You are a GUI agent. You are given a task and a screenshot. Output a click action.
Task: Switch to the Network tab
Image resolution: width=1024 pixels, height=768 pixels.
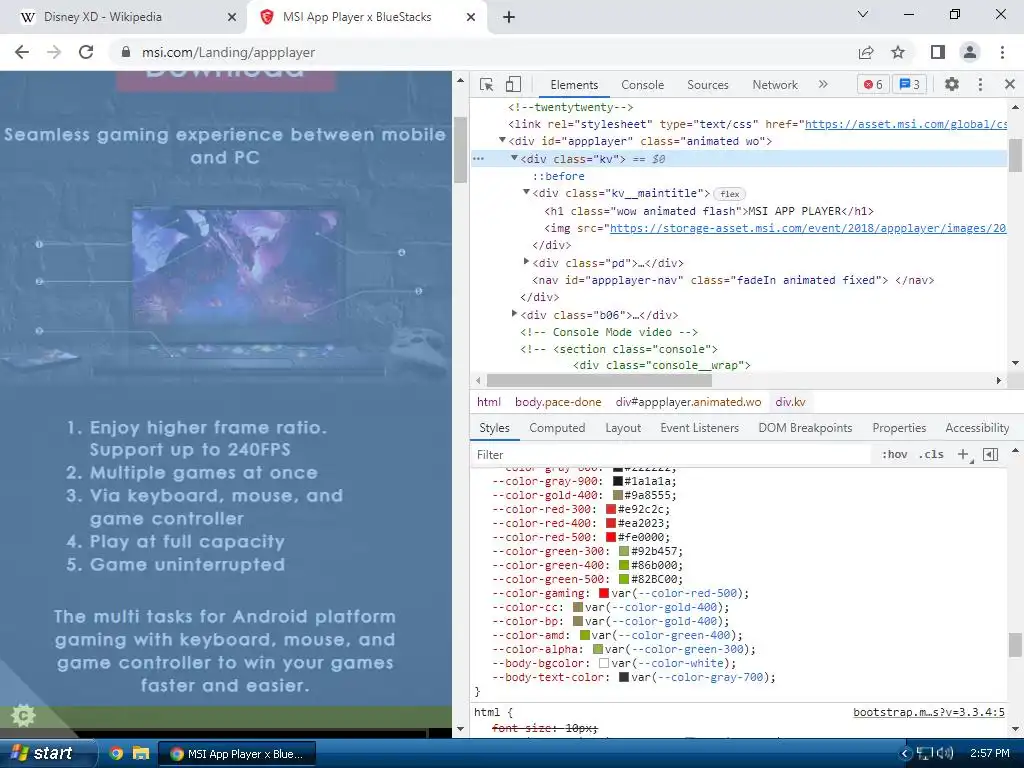775,85
